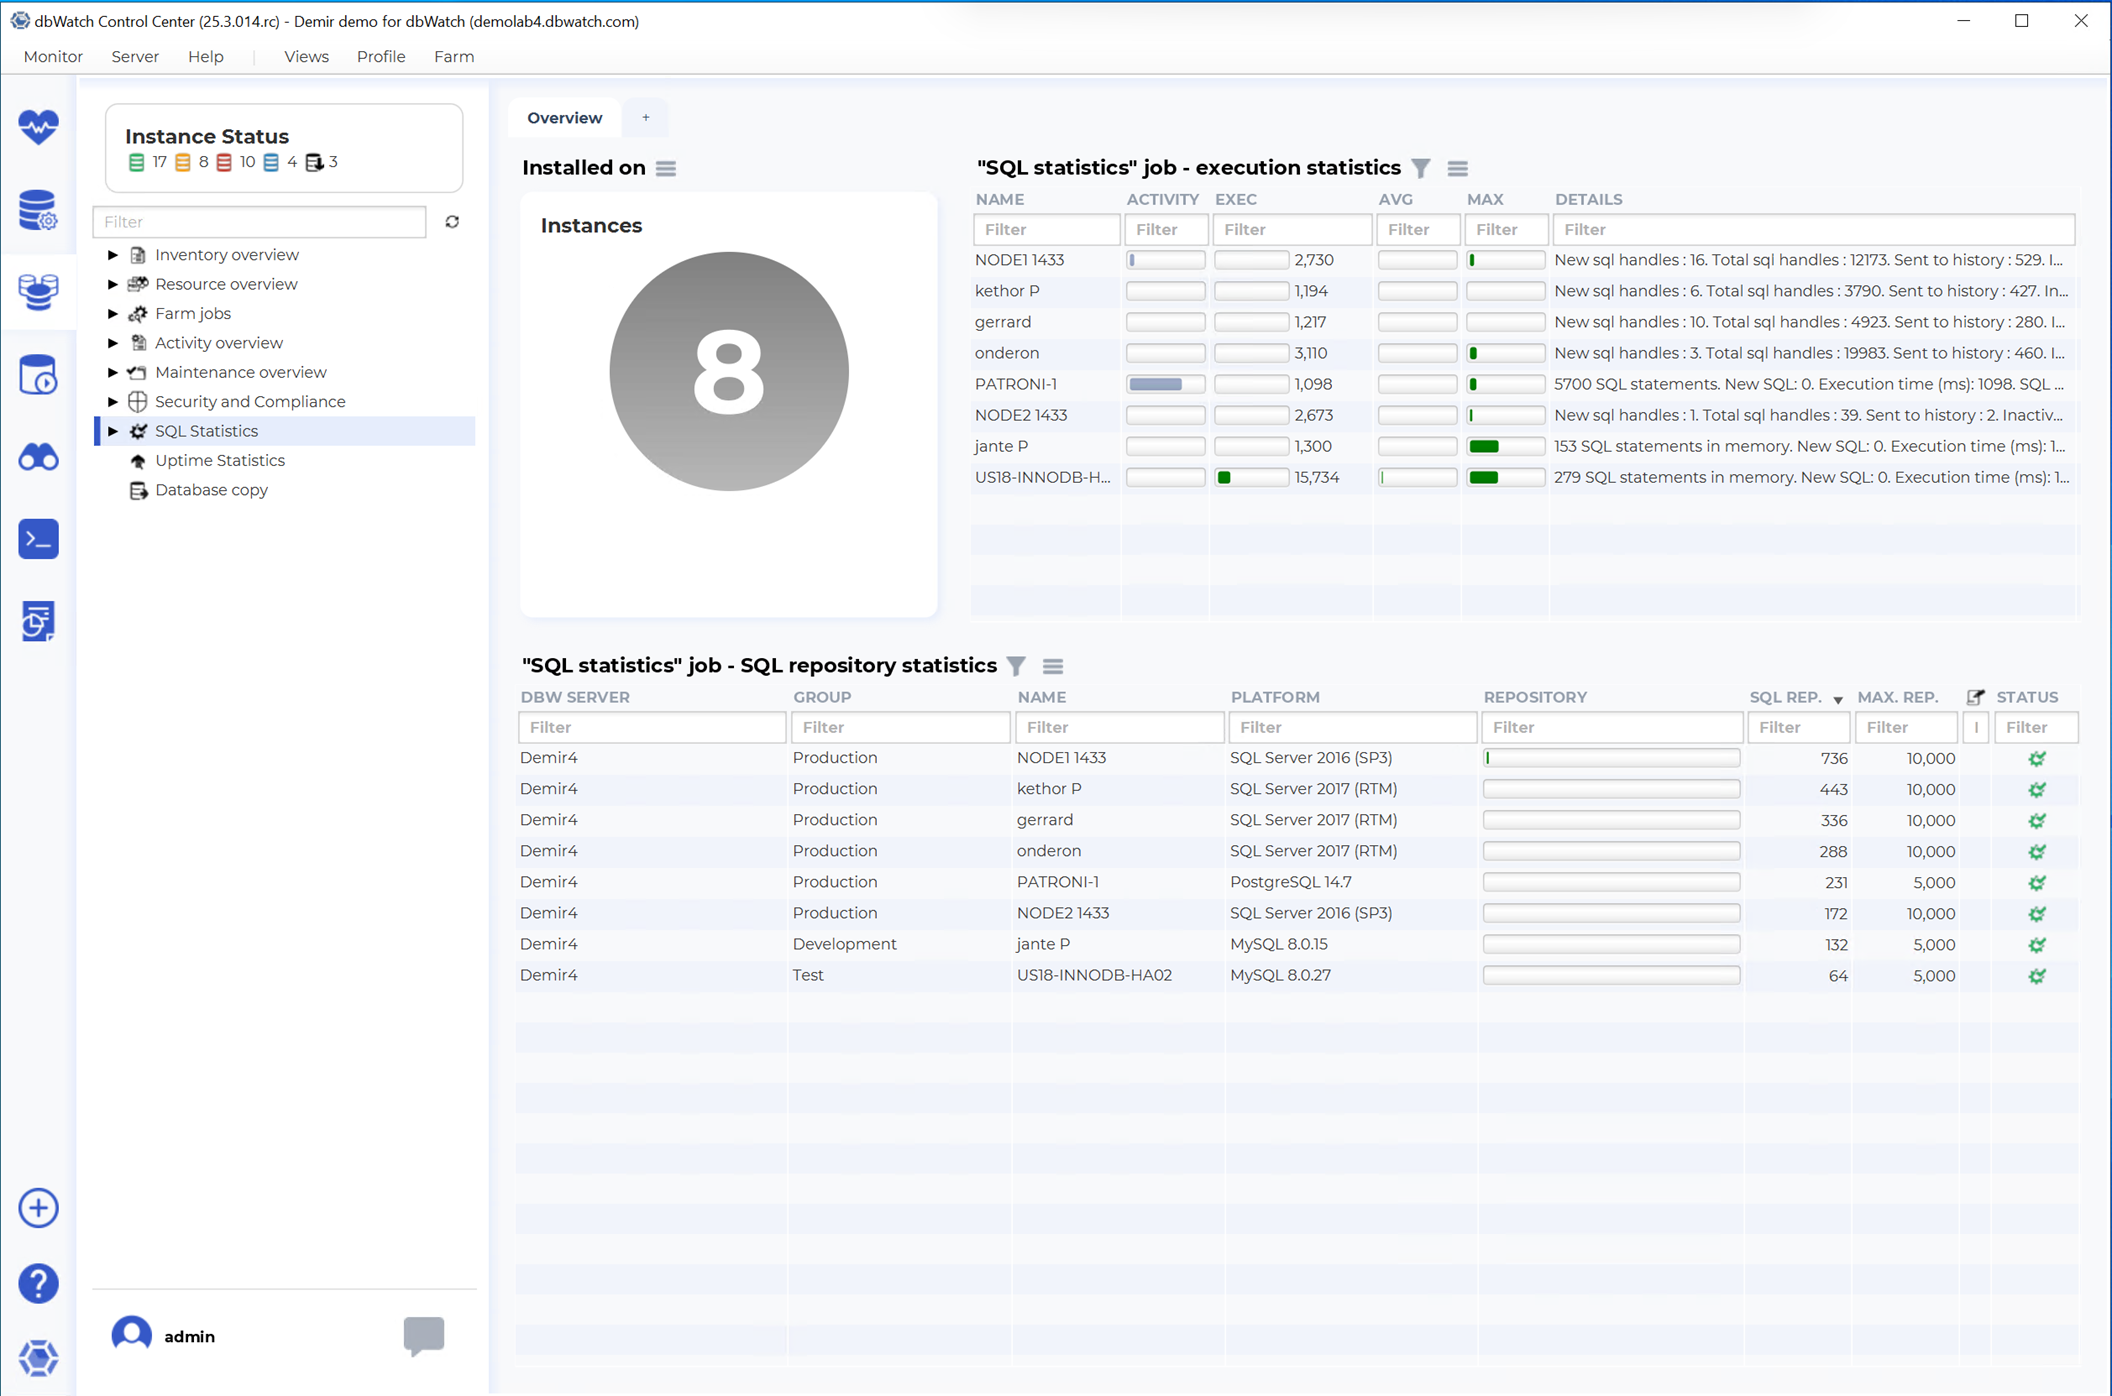This screenshot has height=1396, width=2112.
Task: Open the hamburger menu next to Installed on
Action: pos(666,168)
